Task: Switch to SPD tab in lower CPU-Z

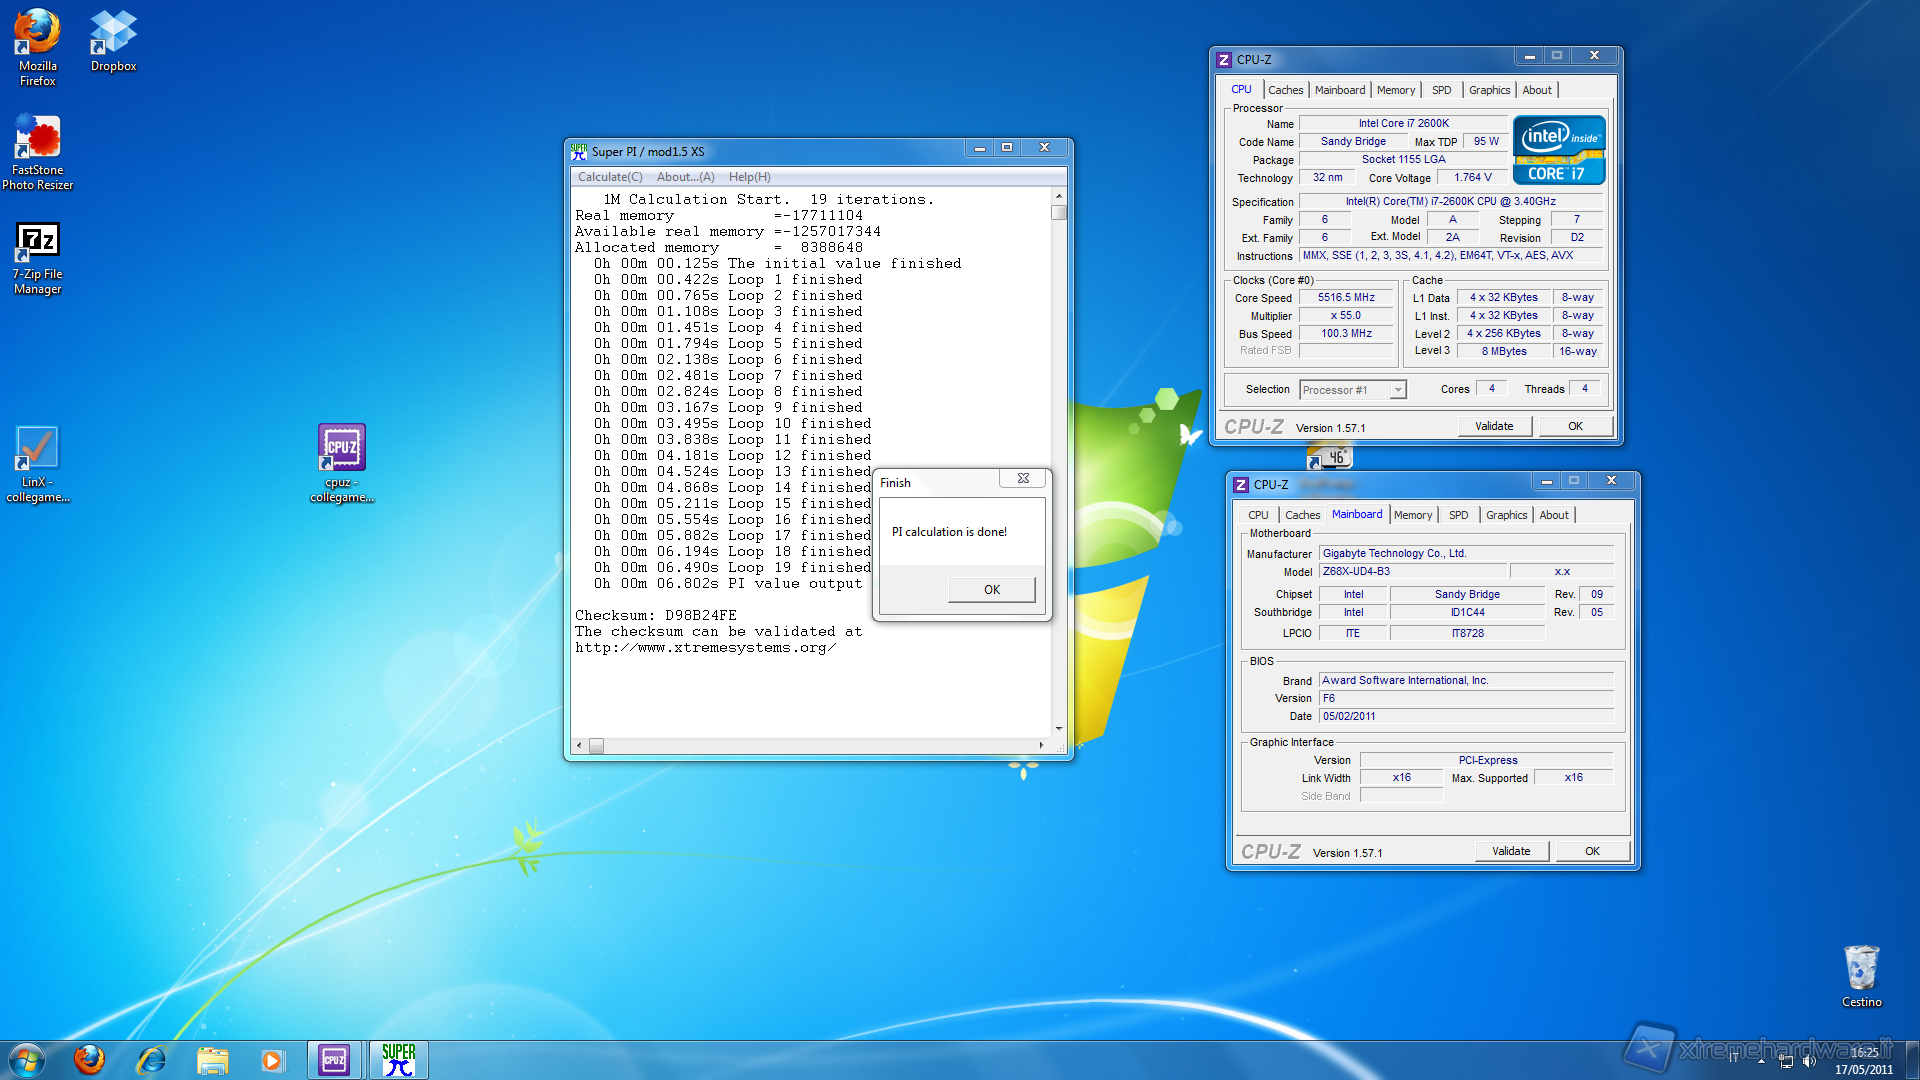Action: coord(1458,515)
